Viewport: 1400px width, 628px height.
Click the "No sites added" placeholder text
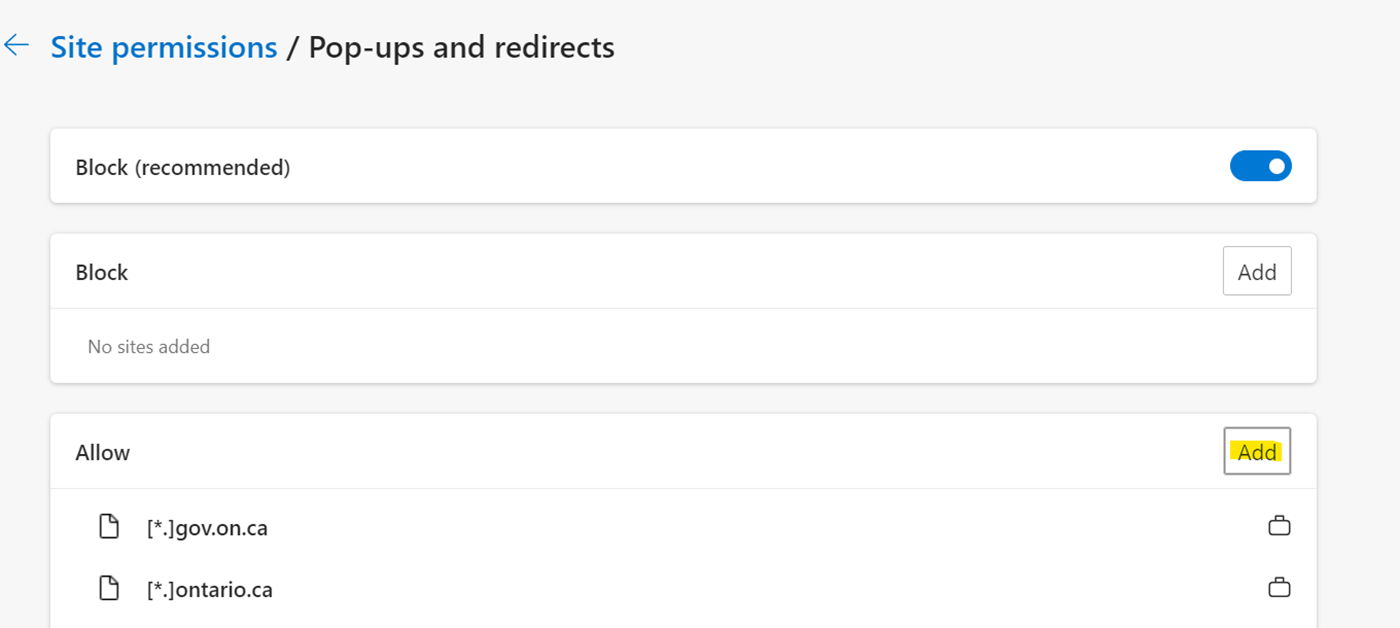[x=149, y=347]
